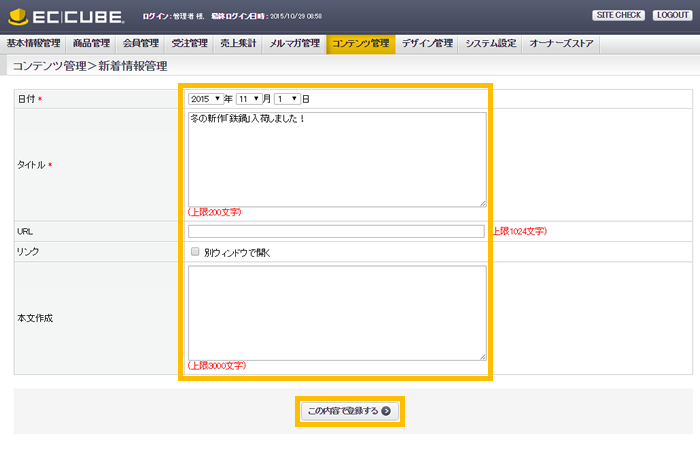Expand the month dropdown showing 11

point(249,99)
